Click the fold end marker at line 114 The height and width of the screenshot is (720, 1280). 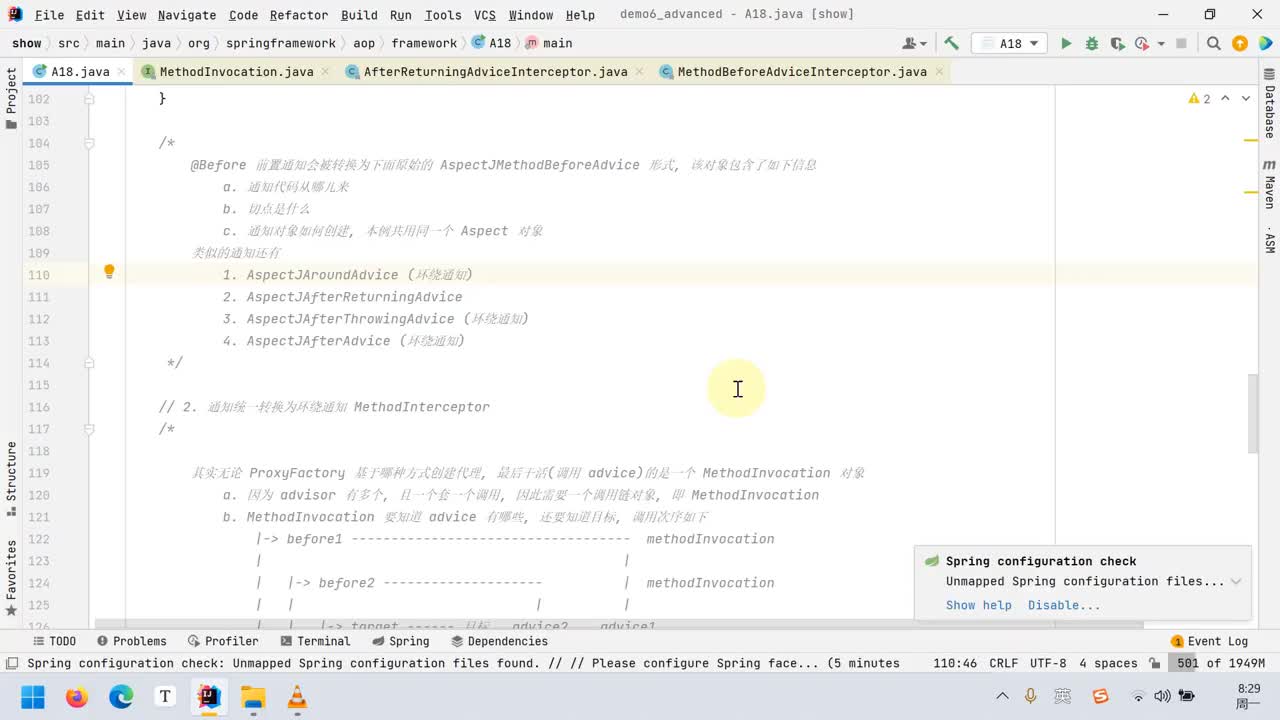(89, 363)
